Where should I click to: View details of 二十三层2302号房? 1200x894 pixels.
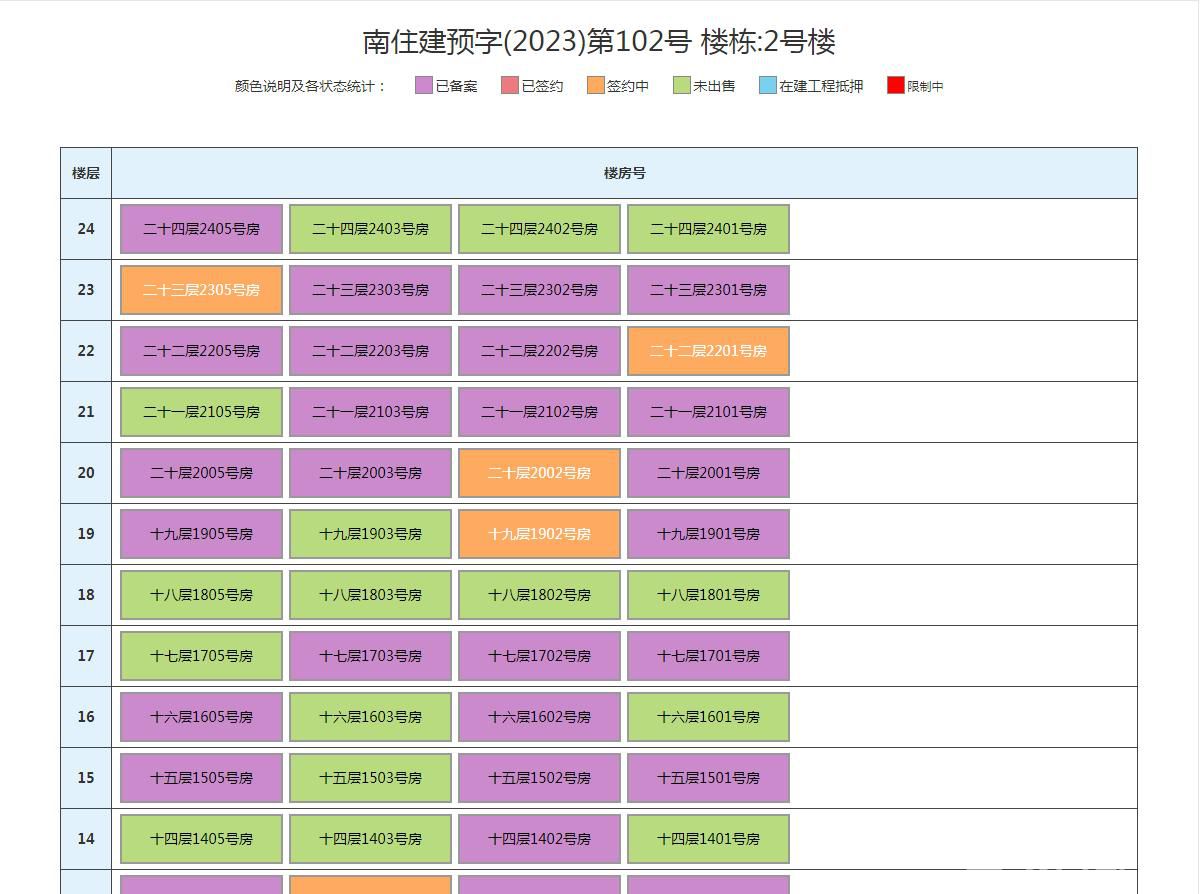(539, 290)
